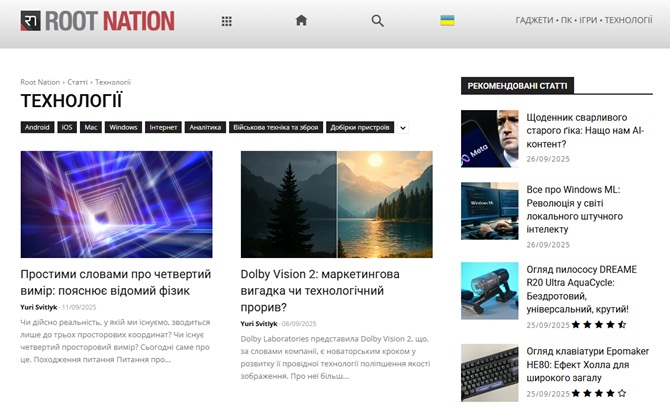Click date 11/09/2025 on first article

point(79,307)
